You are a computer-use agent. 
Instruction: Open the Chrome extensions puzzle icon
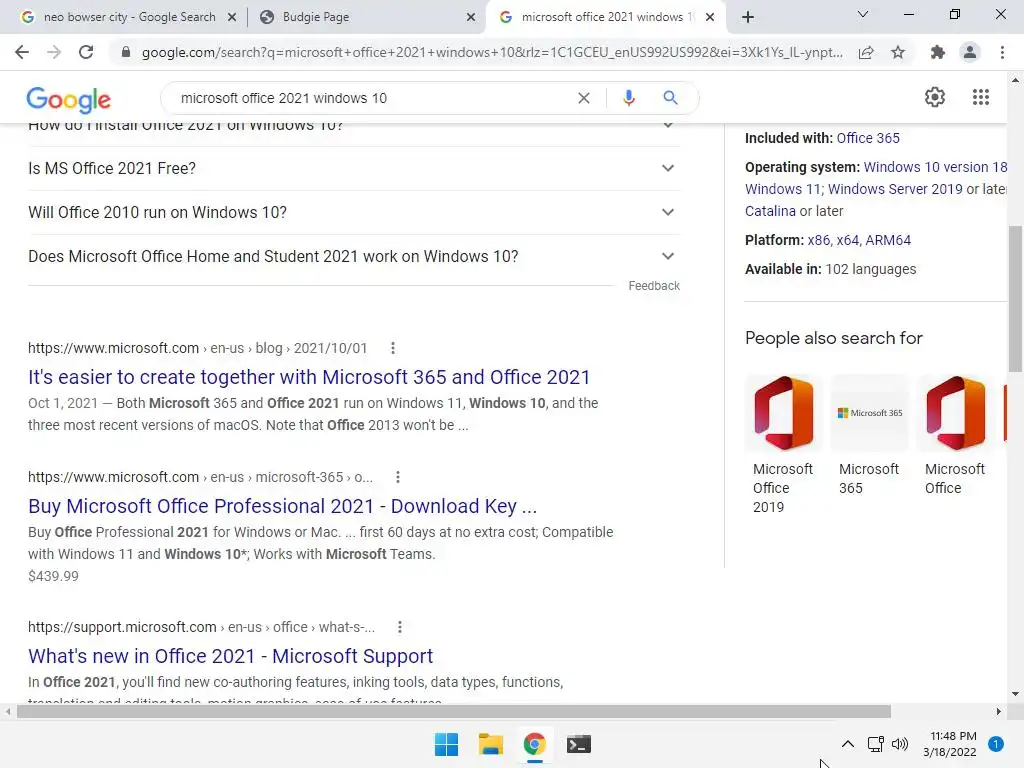(x=938, y=52)
